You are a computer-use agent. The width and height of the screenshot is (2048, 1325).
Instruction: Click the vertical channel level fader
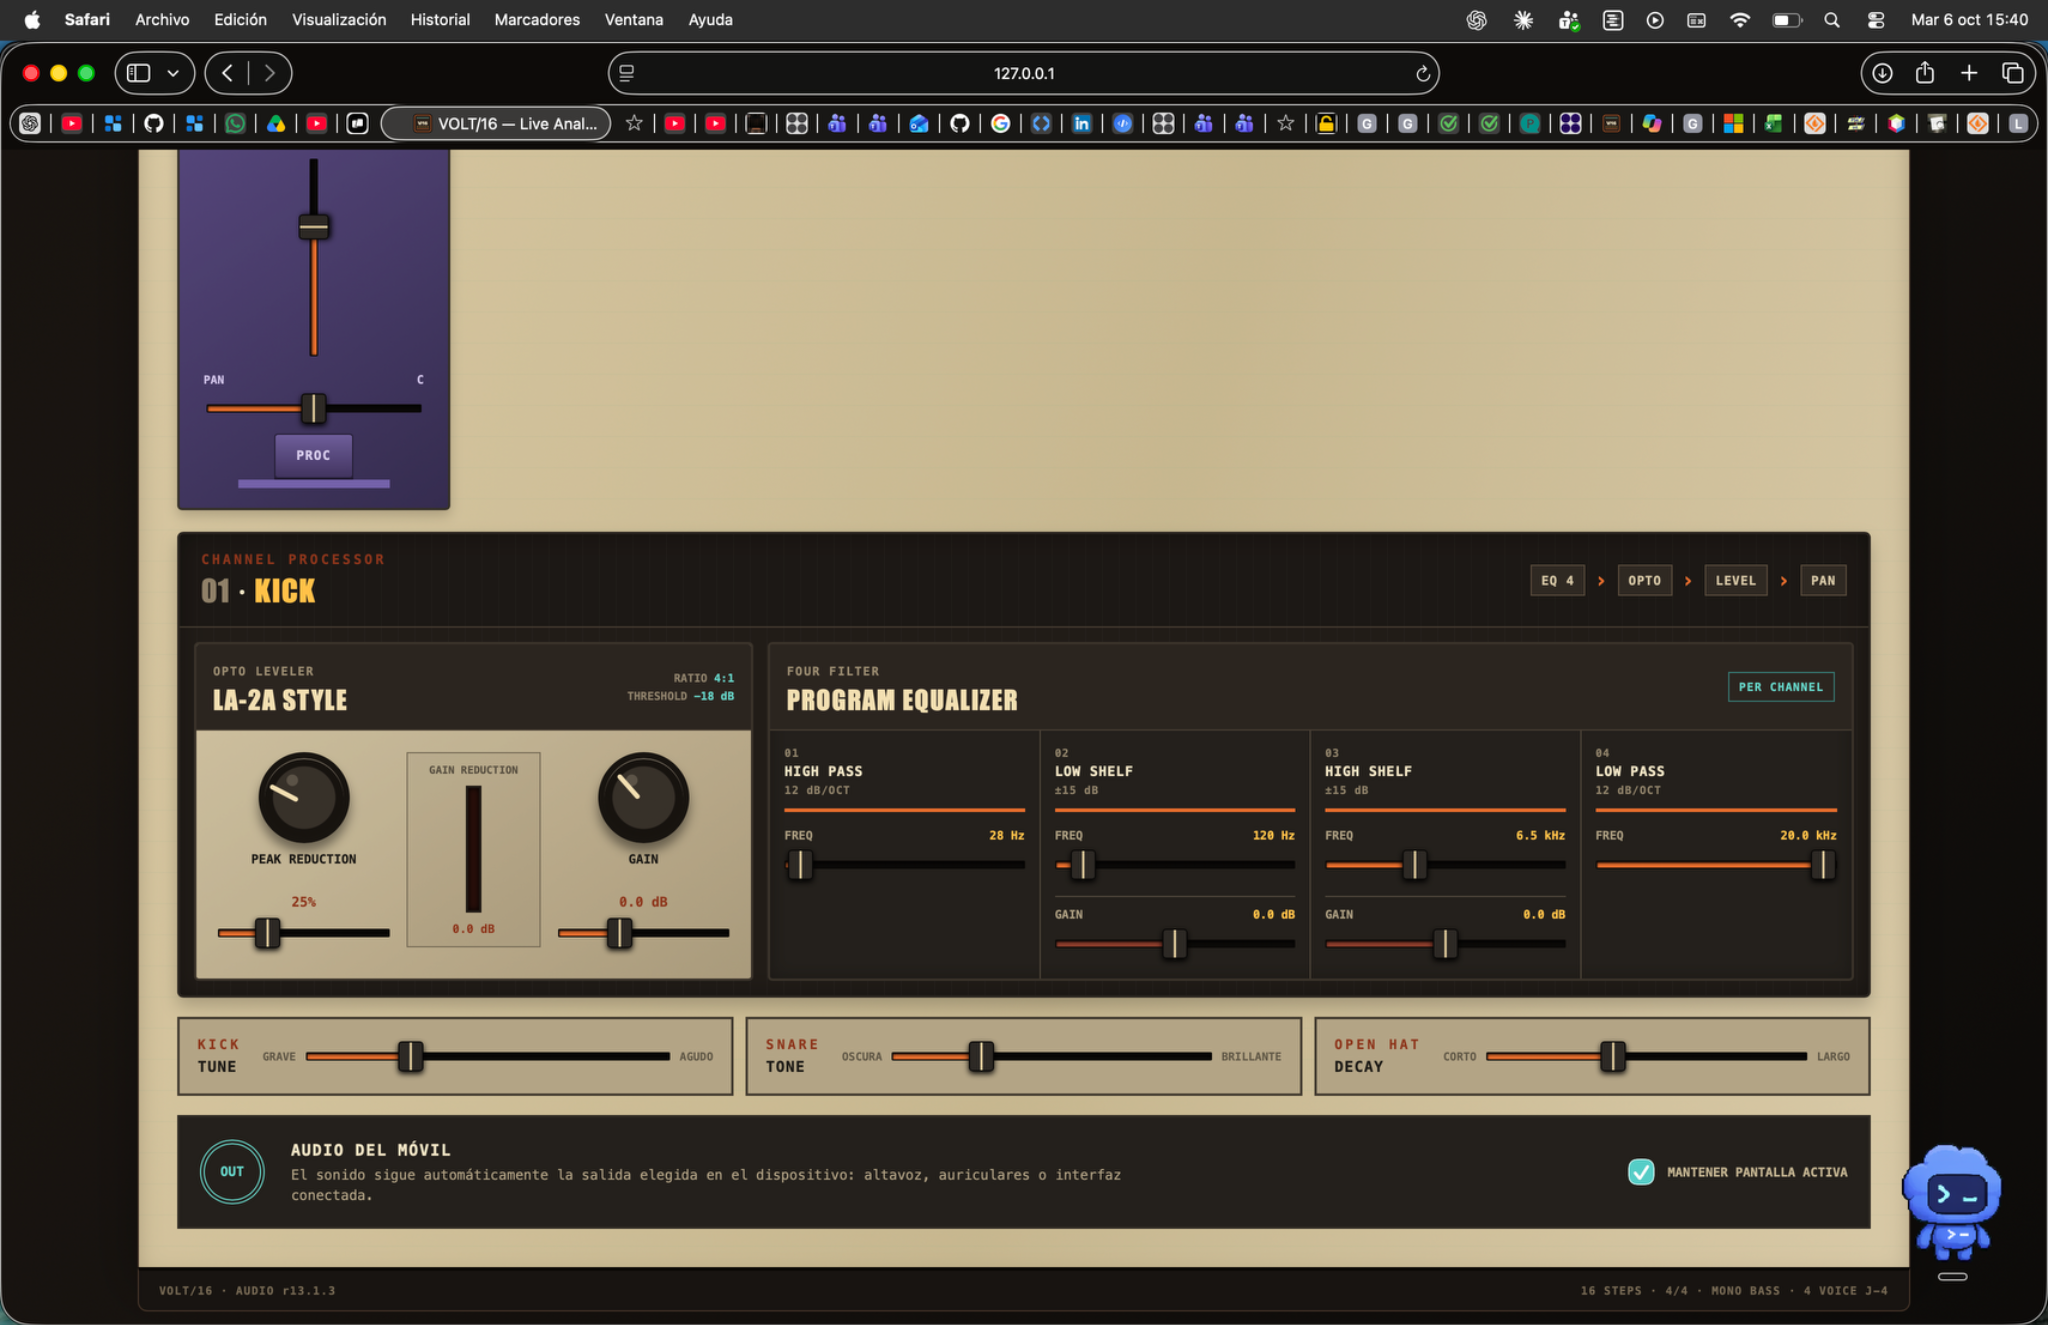[x=313, y=256]
